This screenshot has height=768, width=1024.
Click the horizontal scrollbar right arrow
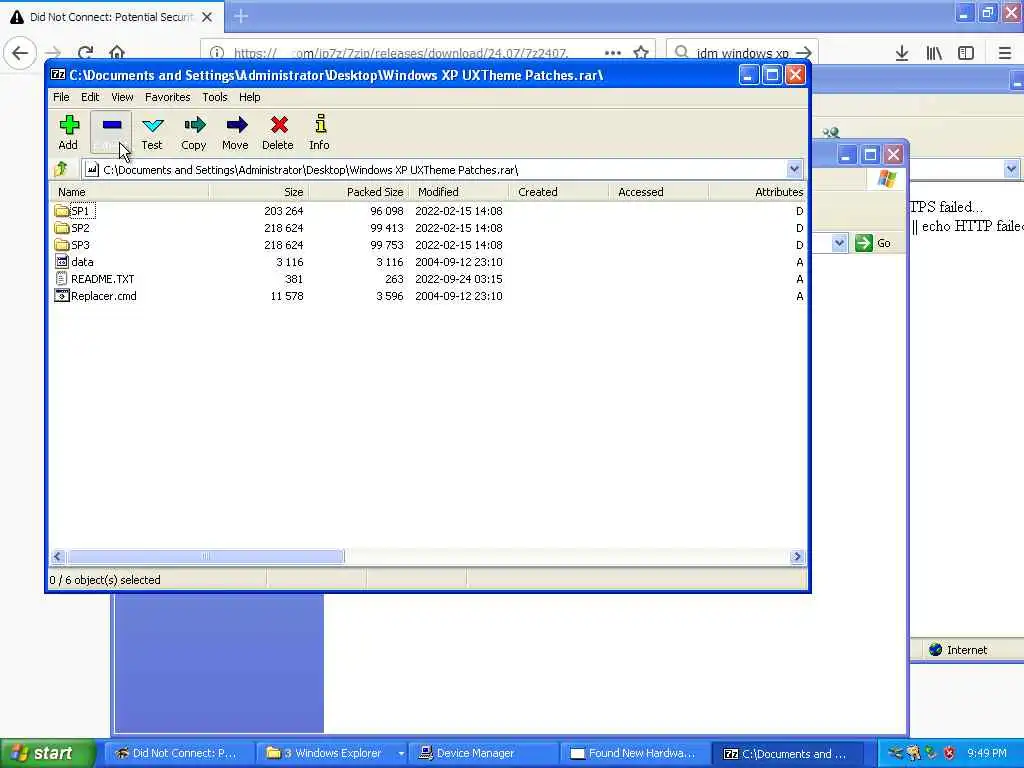pos(797,556)
